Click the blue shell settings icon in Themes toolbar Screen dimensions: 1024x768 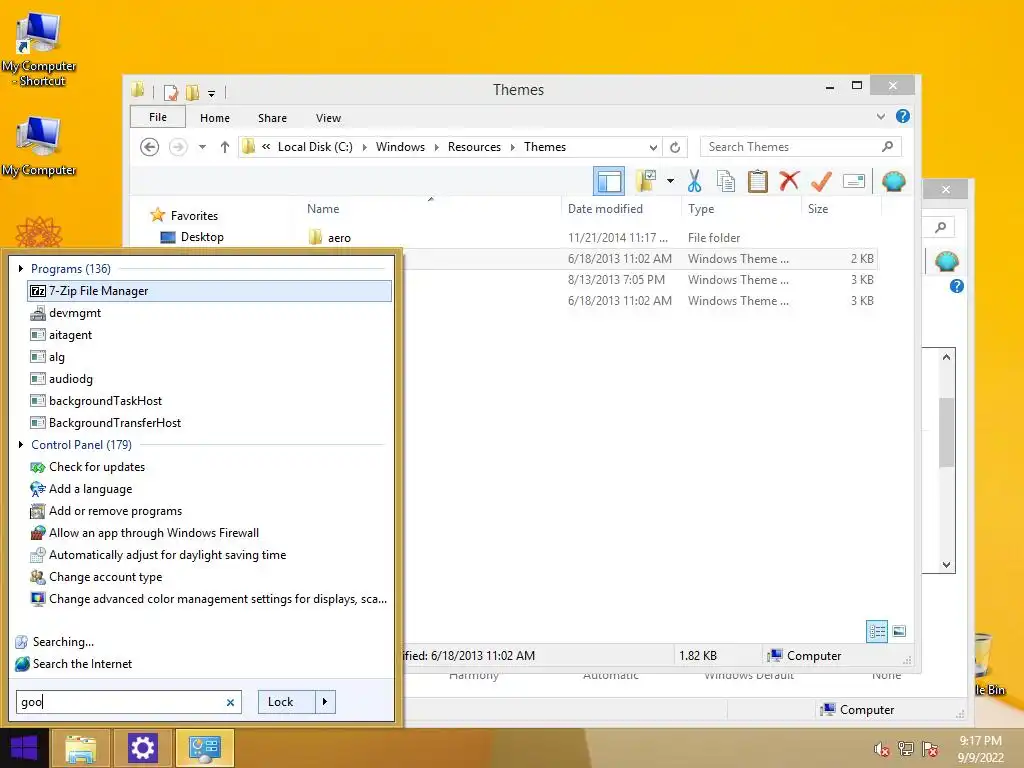893,181
